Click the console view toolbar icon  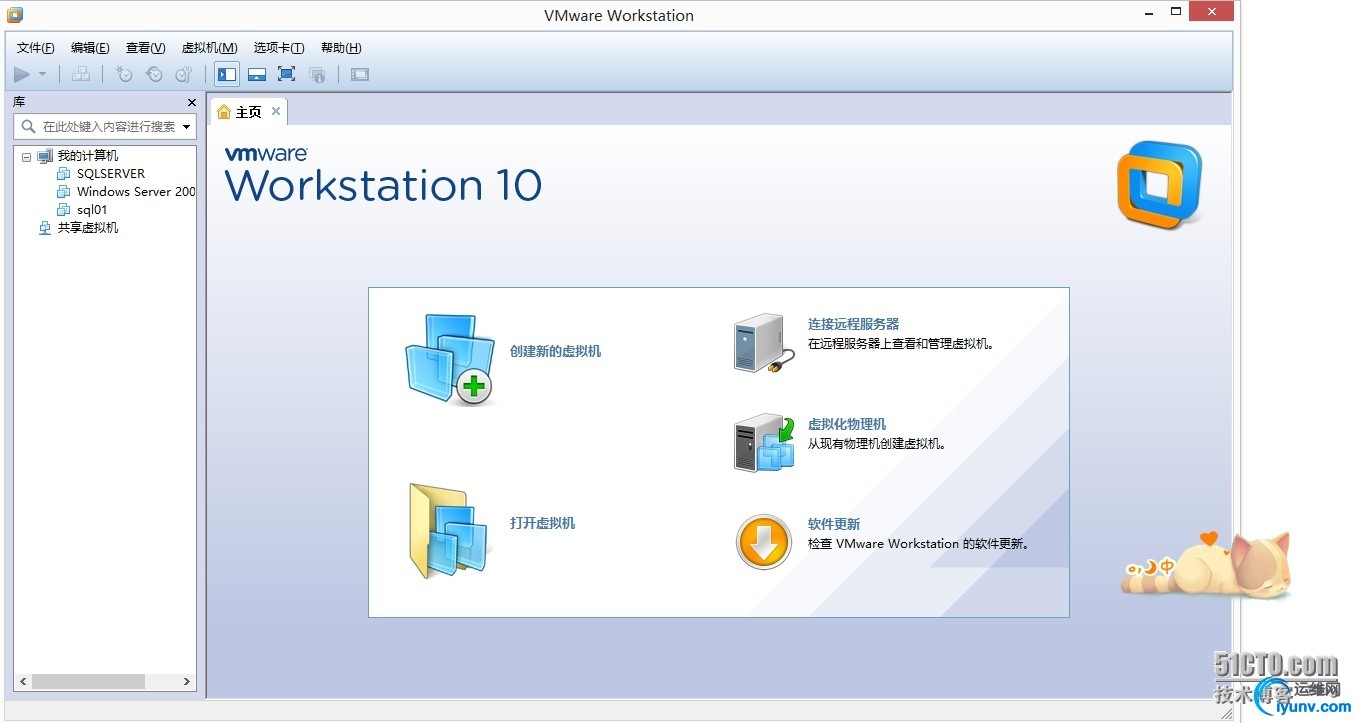pyautogui.click(x=360, y=74)
